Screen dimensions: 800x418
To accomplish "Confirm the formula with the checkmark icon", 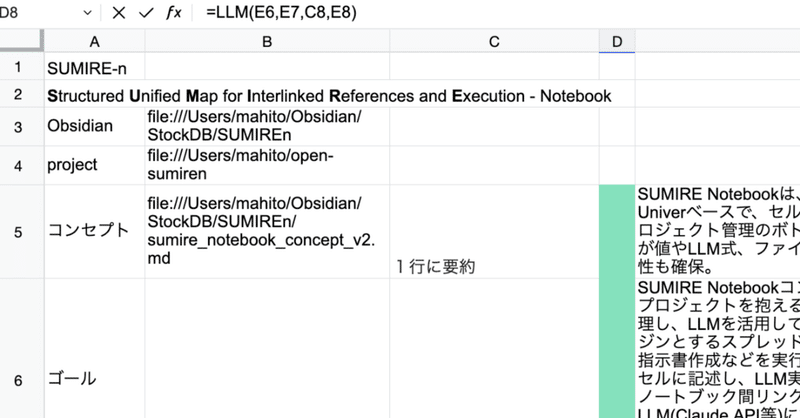I will coord(147,14).
